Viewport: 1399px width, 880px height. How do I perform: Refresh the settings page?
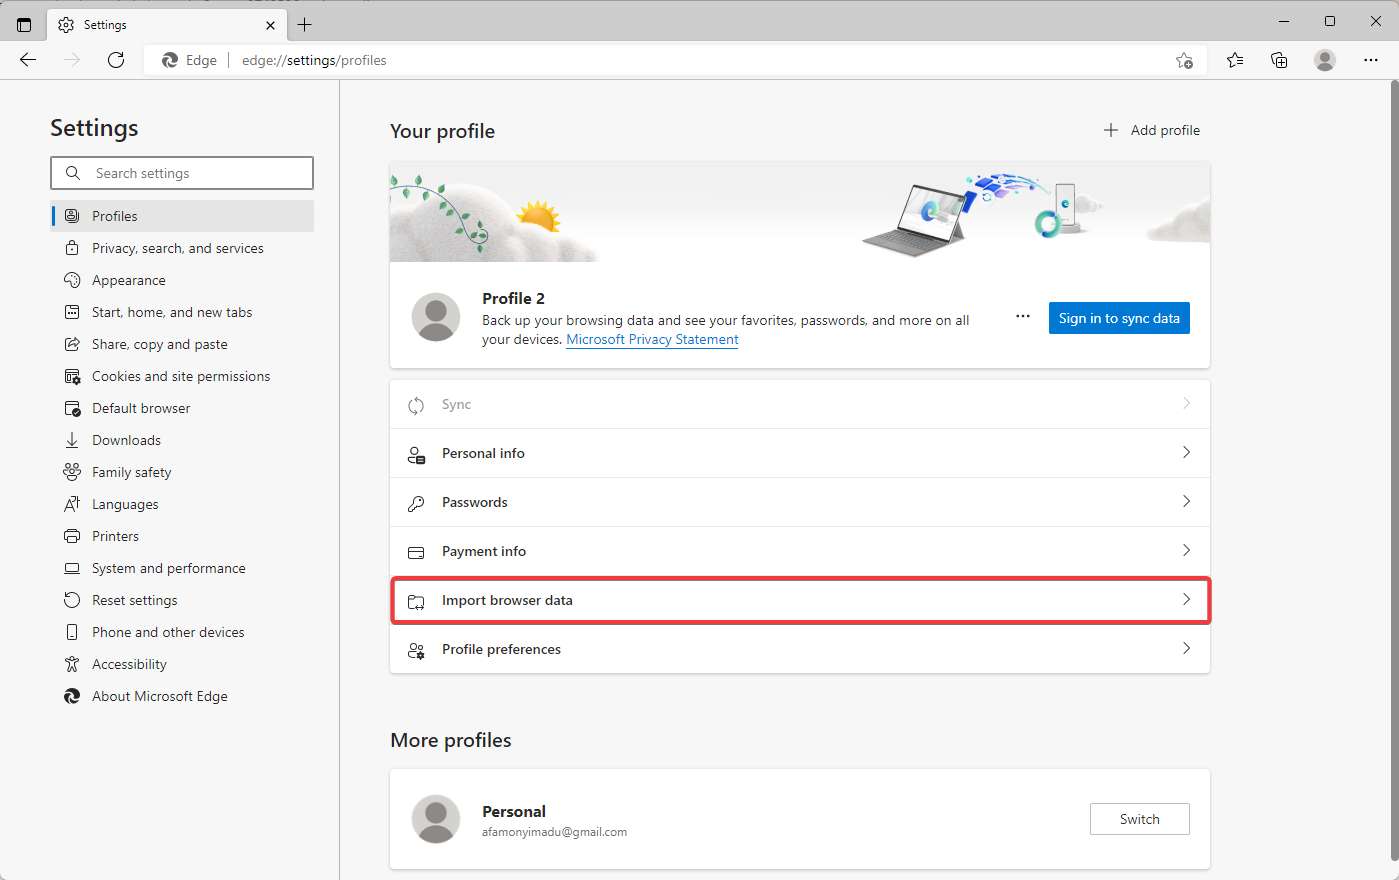pos(116,60)
